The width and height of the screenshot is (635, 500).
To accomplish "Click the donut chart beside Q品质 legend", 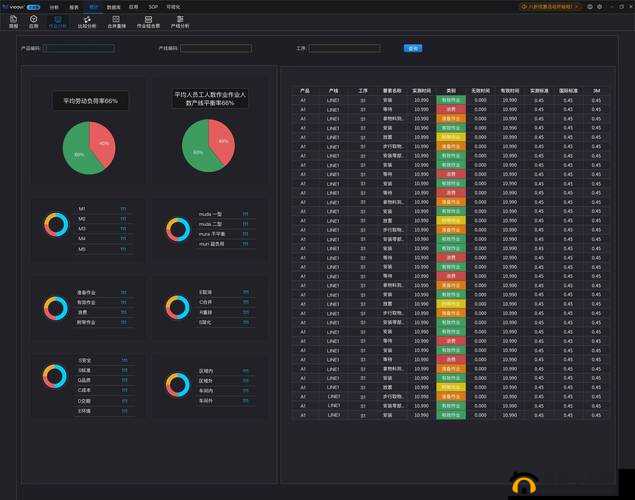I will click(x=55, y=376).
